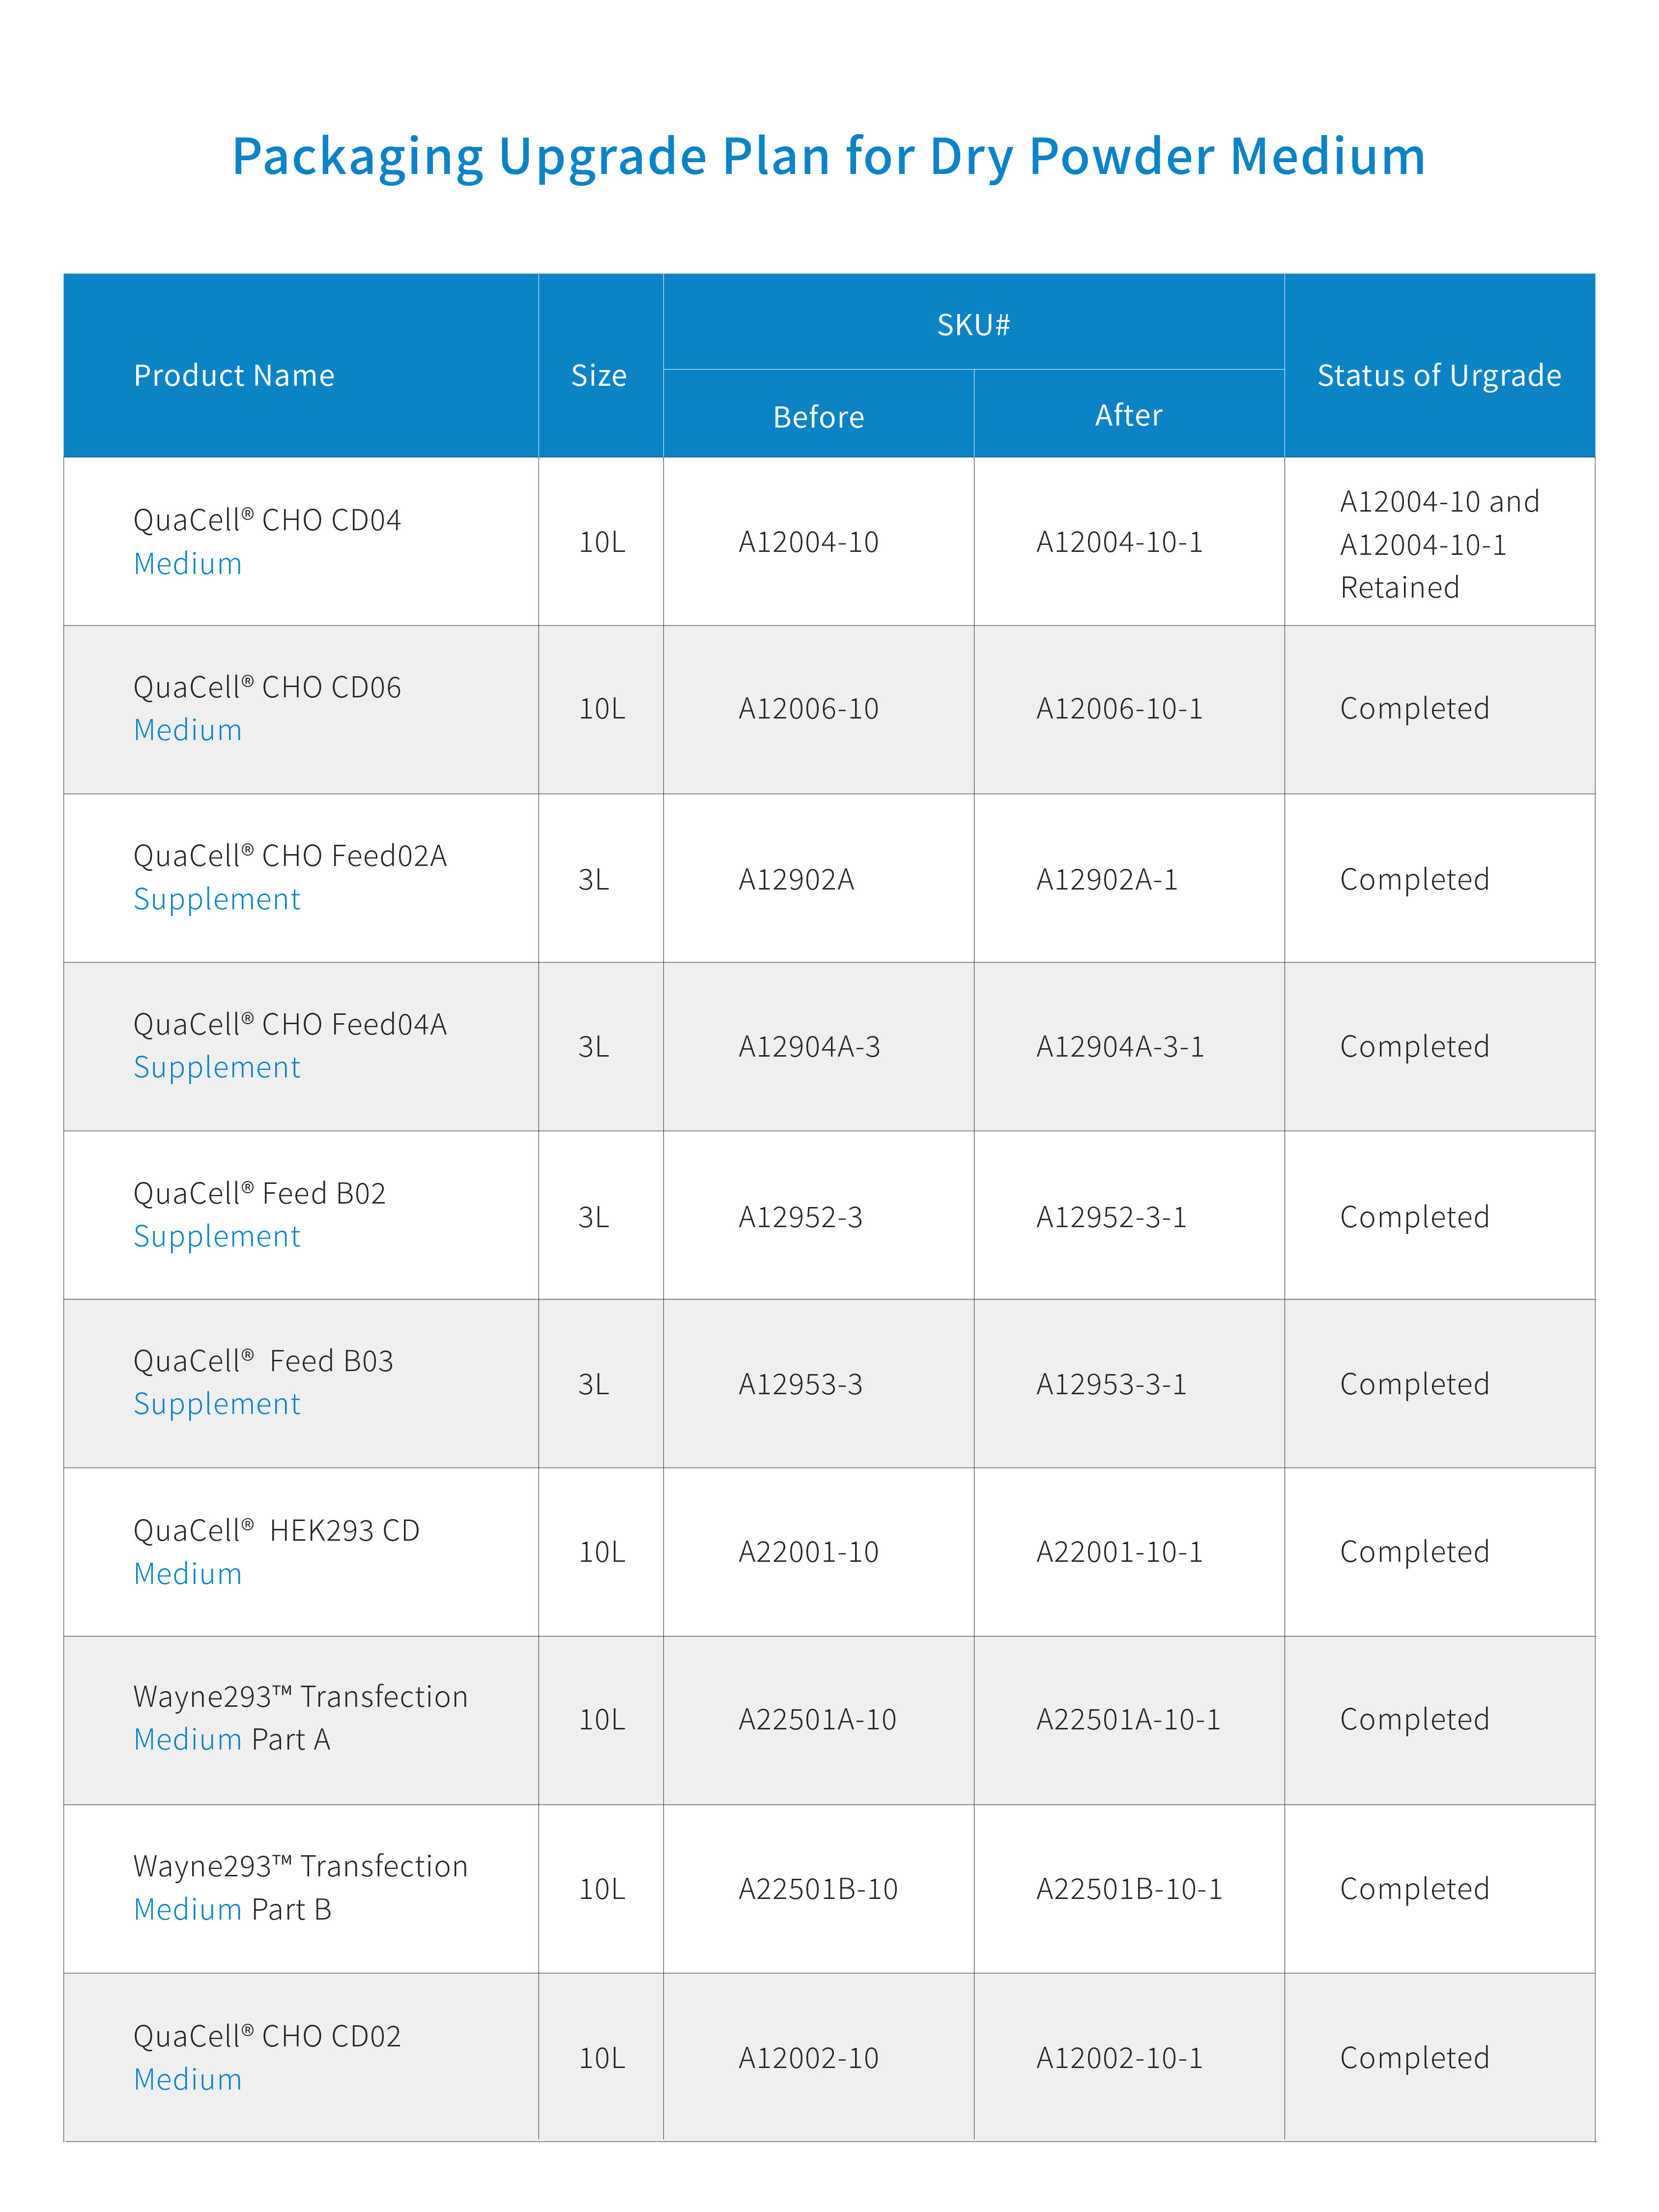Click the Size column header
The width and height of the screenshot is (1659, 2212).
(x=599, y=376)
